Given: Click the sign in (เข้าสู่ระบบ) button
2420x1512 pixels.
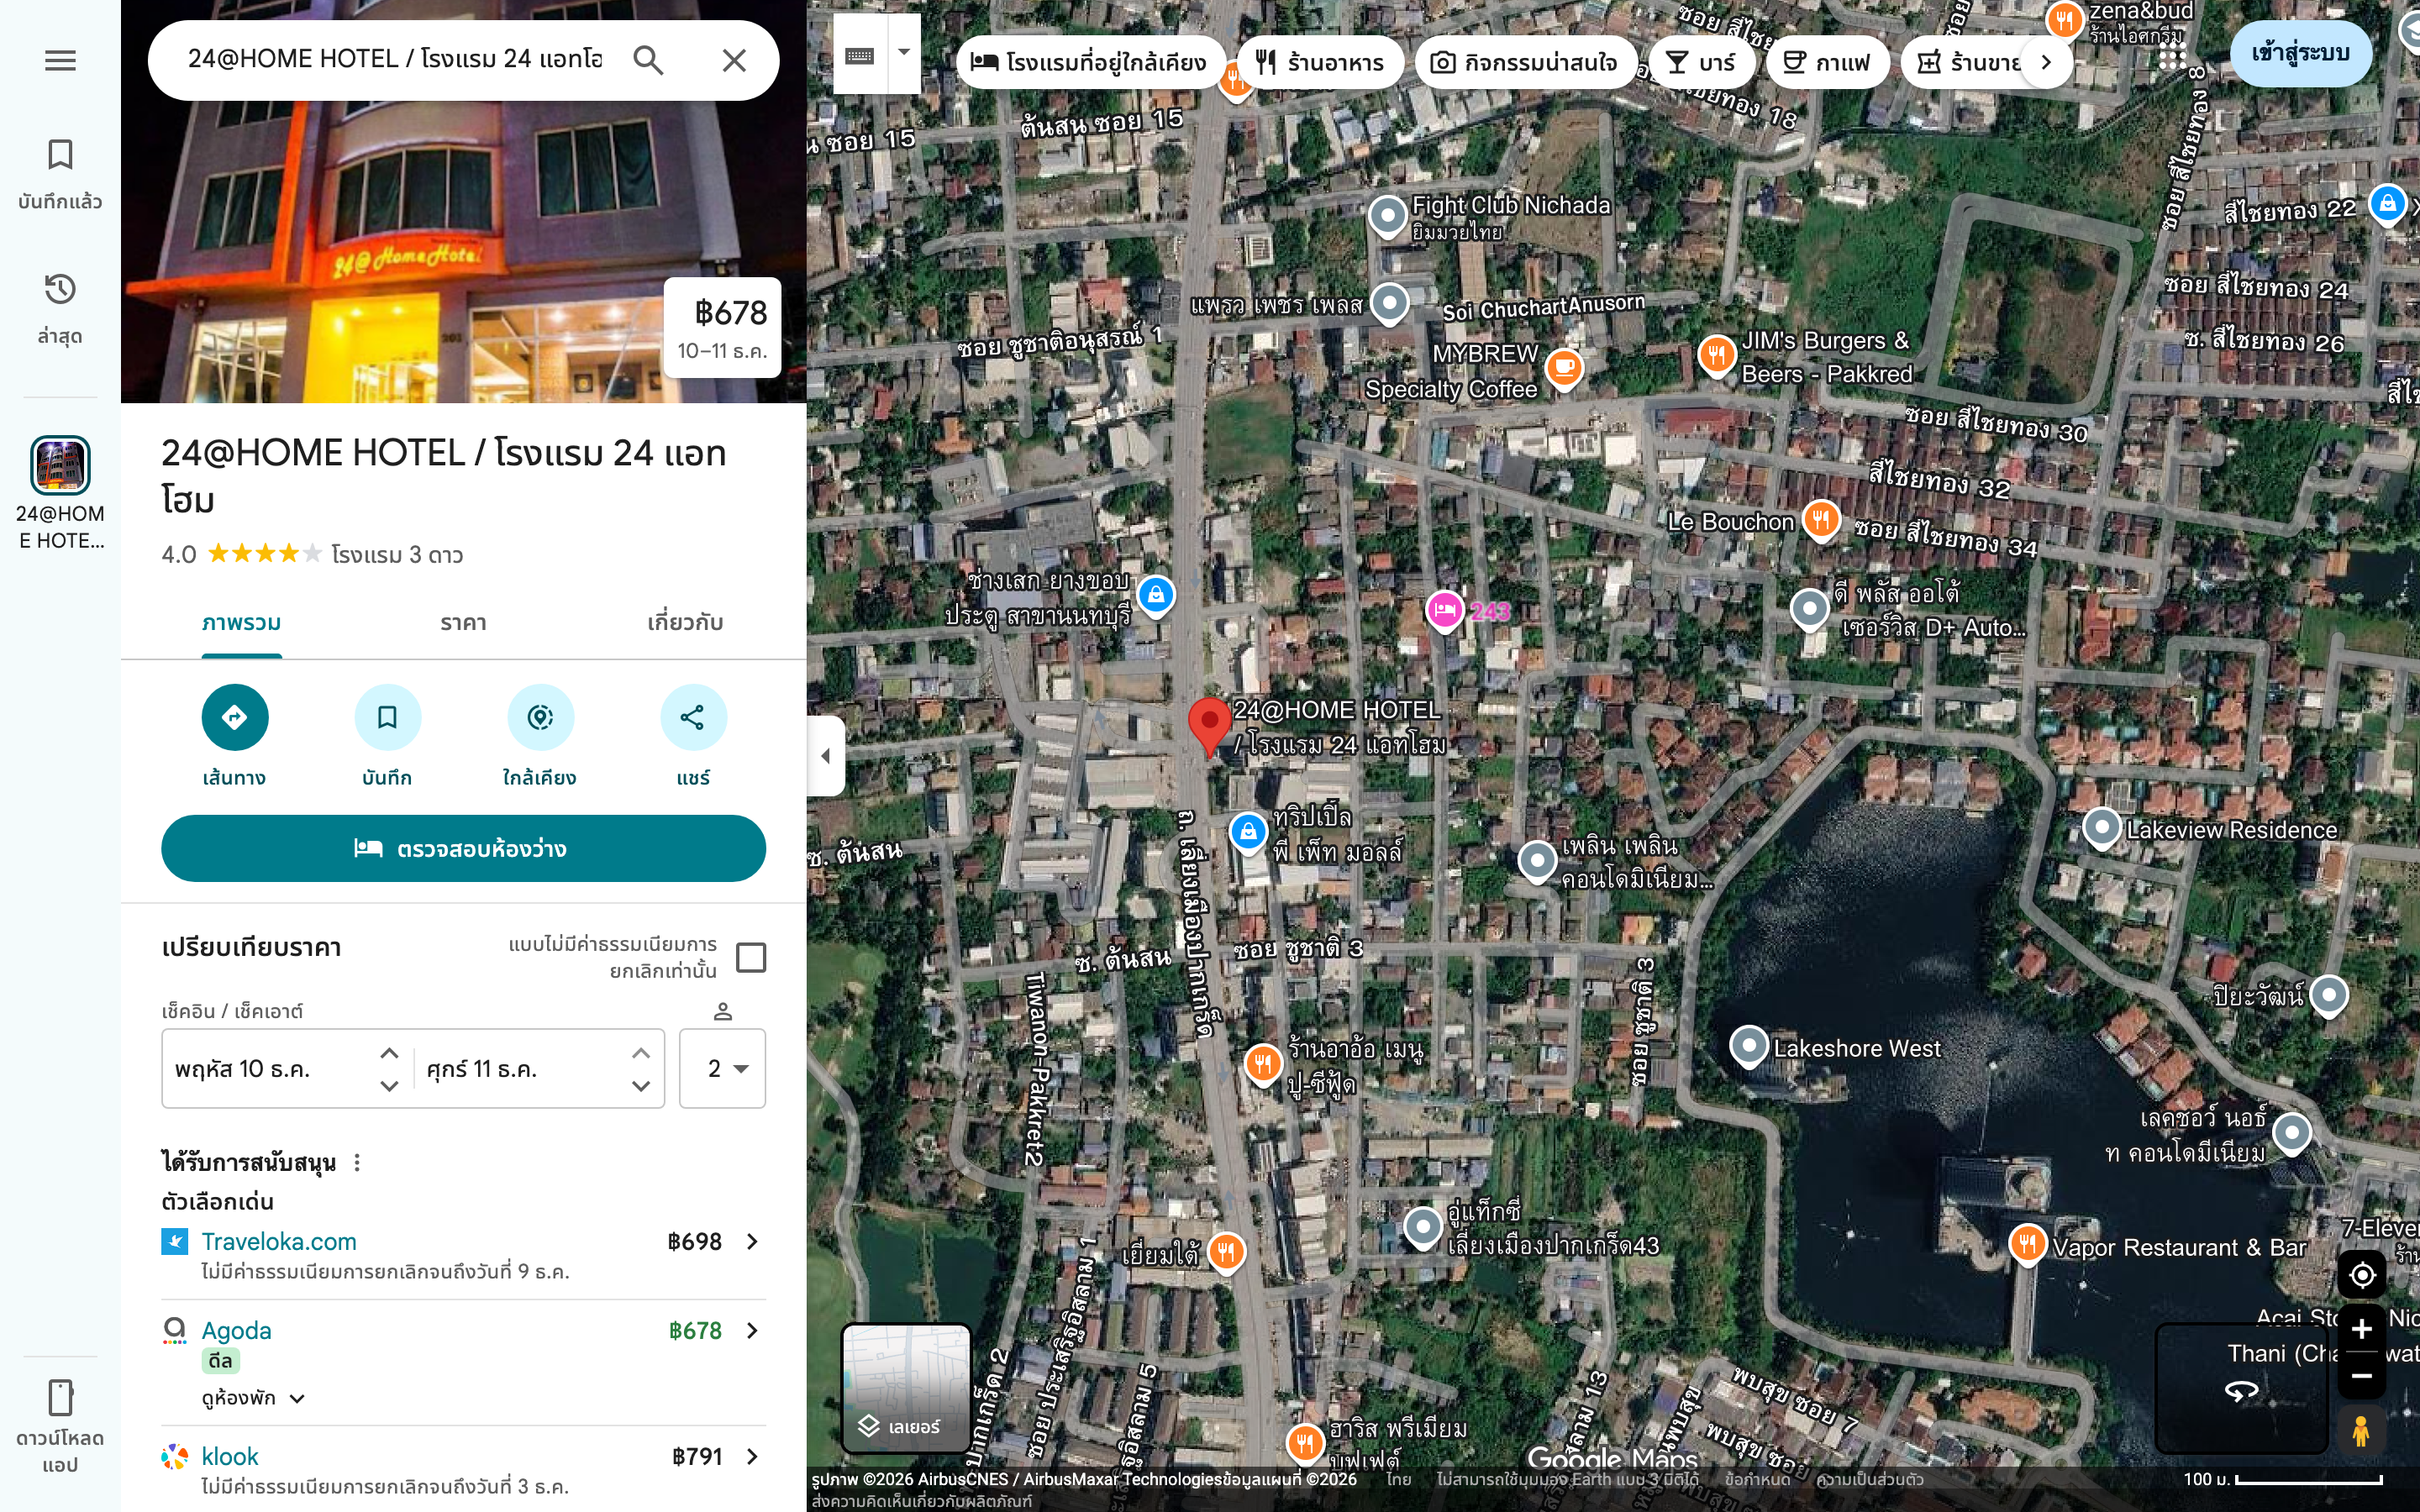Looking at the screenshot, I should [x=2300, y=53].
